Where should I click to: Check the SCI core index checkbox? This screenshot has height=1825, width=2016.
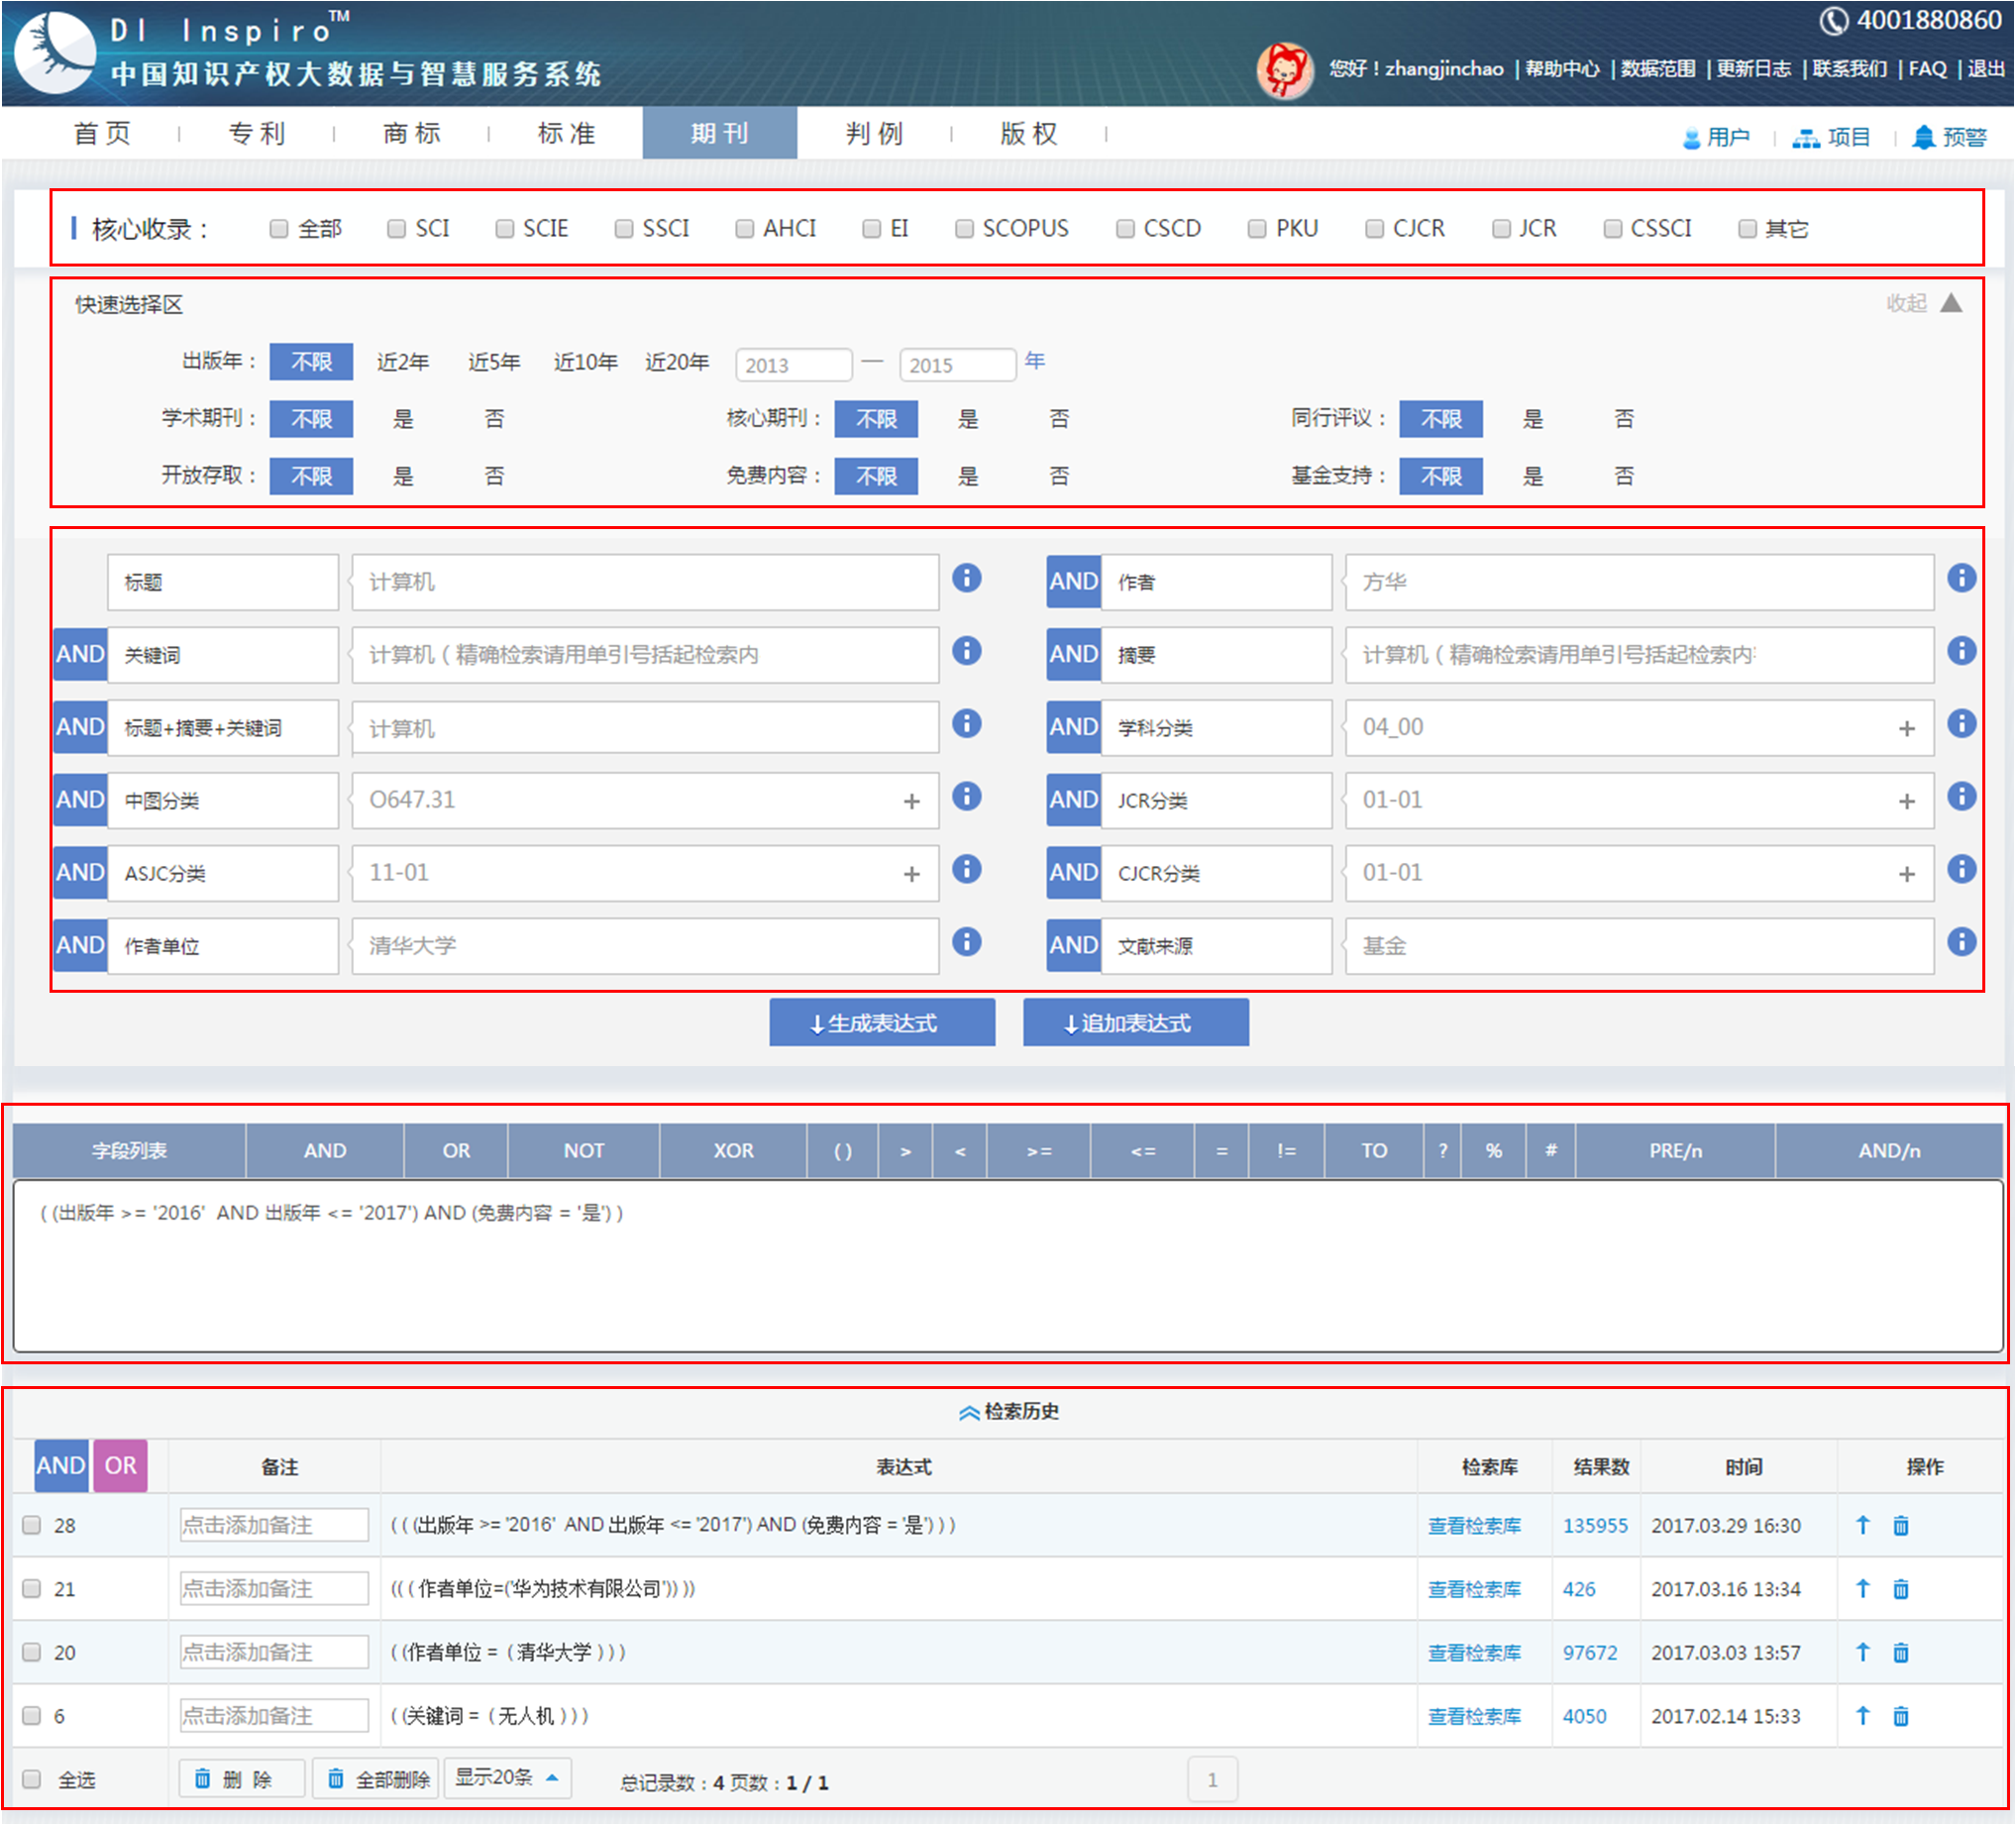point(397,229)
